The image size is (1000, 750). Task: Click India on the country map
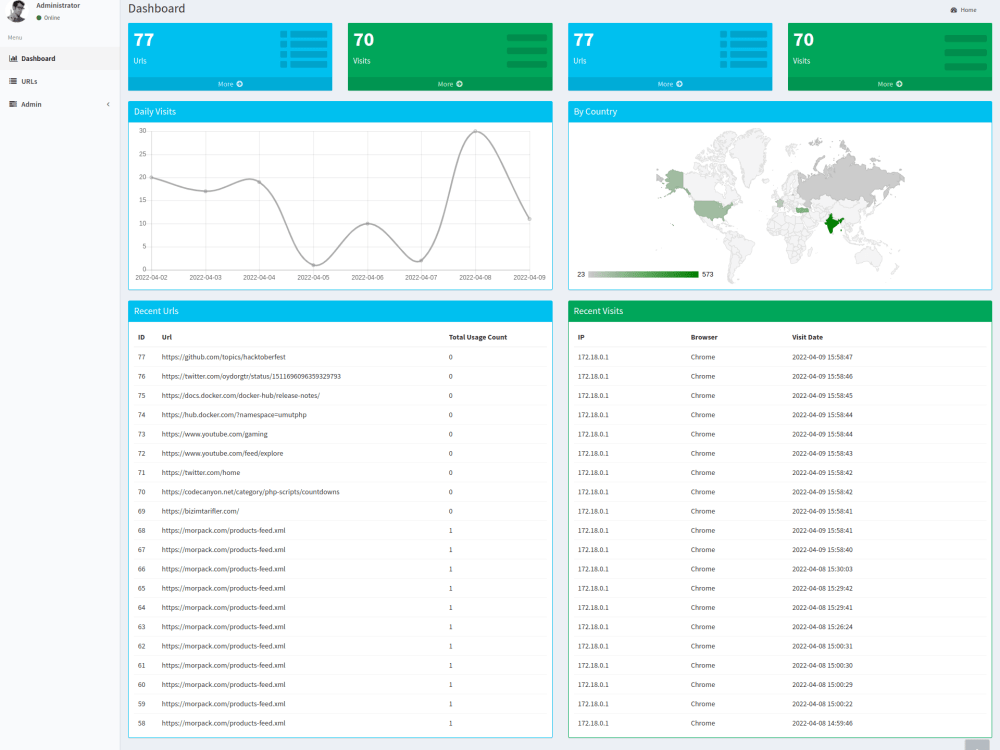832,224
